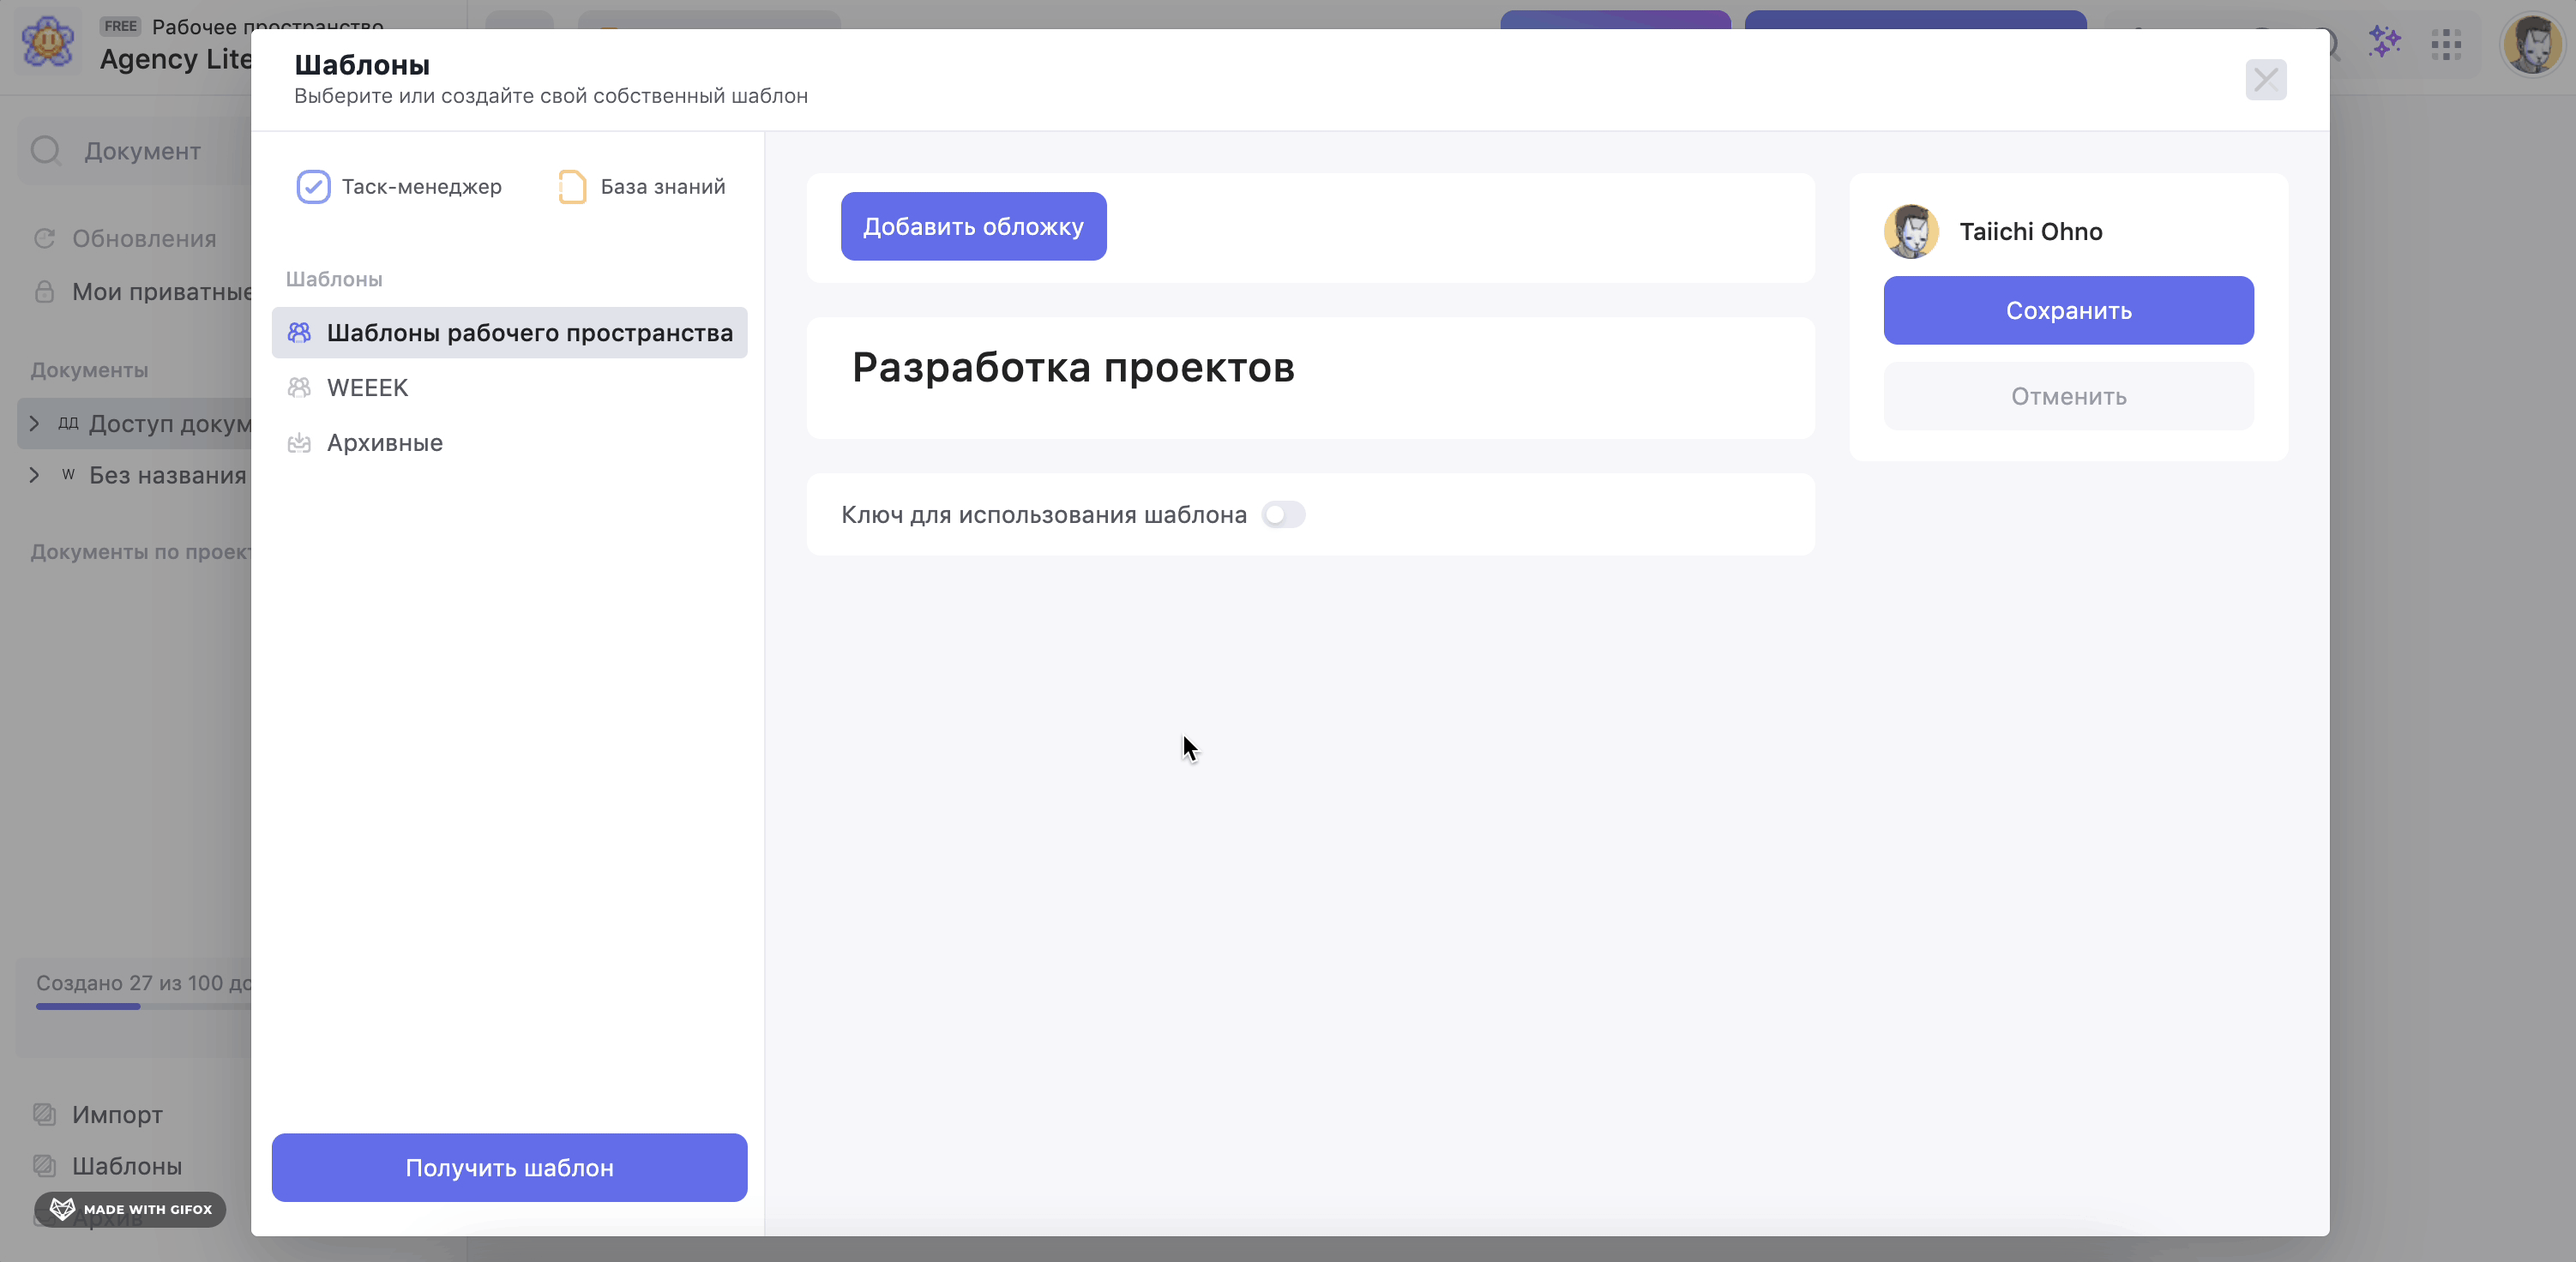The height and width of the screenshot is (1262, 2576).
Task: Click the workspace templates people icon
Action: click(x=299, y=332)
